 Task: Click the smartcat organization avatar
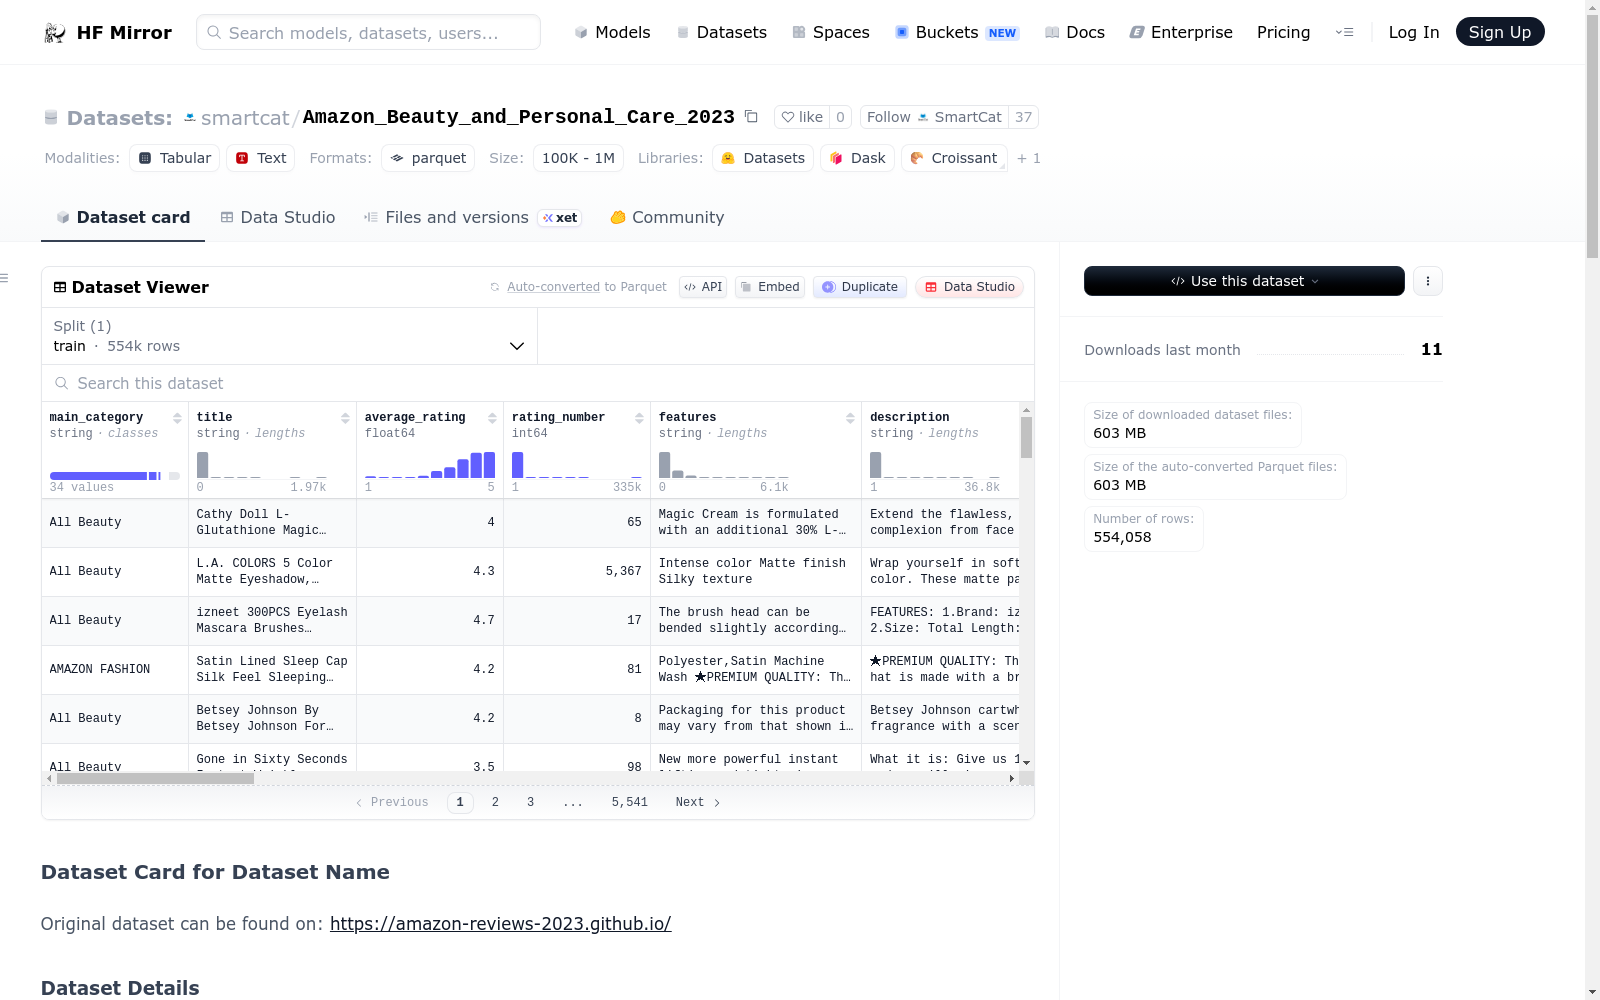(190, 118)
